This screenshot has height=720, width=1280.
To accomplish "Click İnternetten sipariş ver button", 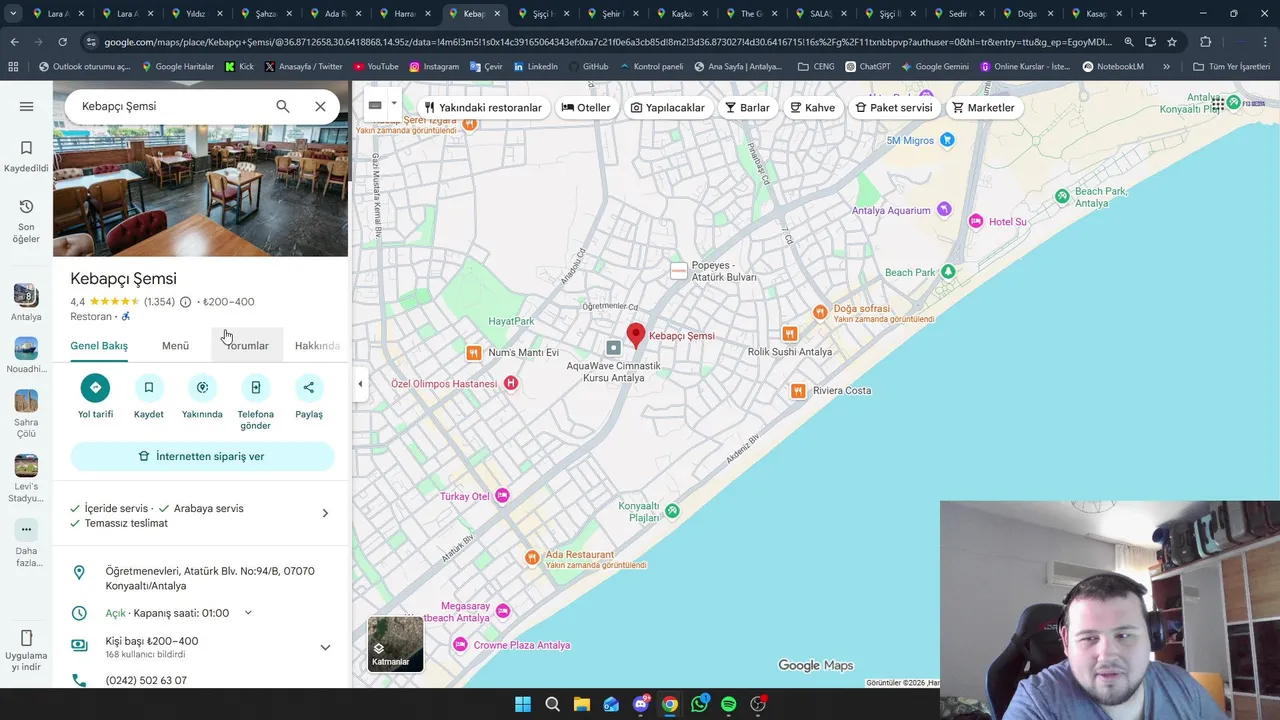I will (202, 456).
